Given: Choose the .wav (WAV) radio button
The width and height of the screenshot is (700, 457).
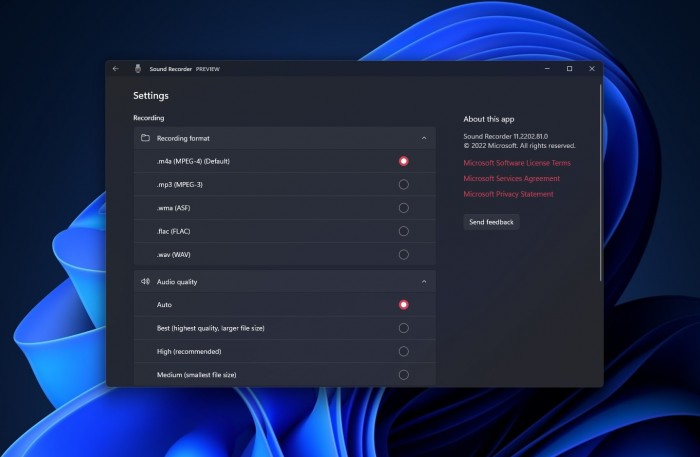Looking at the screenshot, I should click(x=404, y=255).
